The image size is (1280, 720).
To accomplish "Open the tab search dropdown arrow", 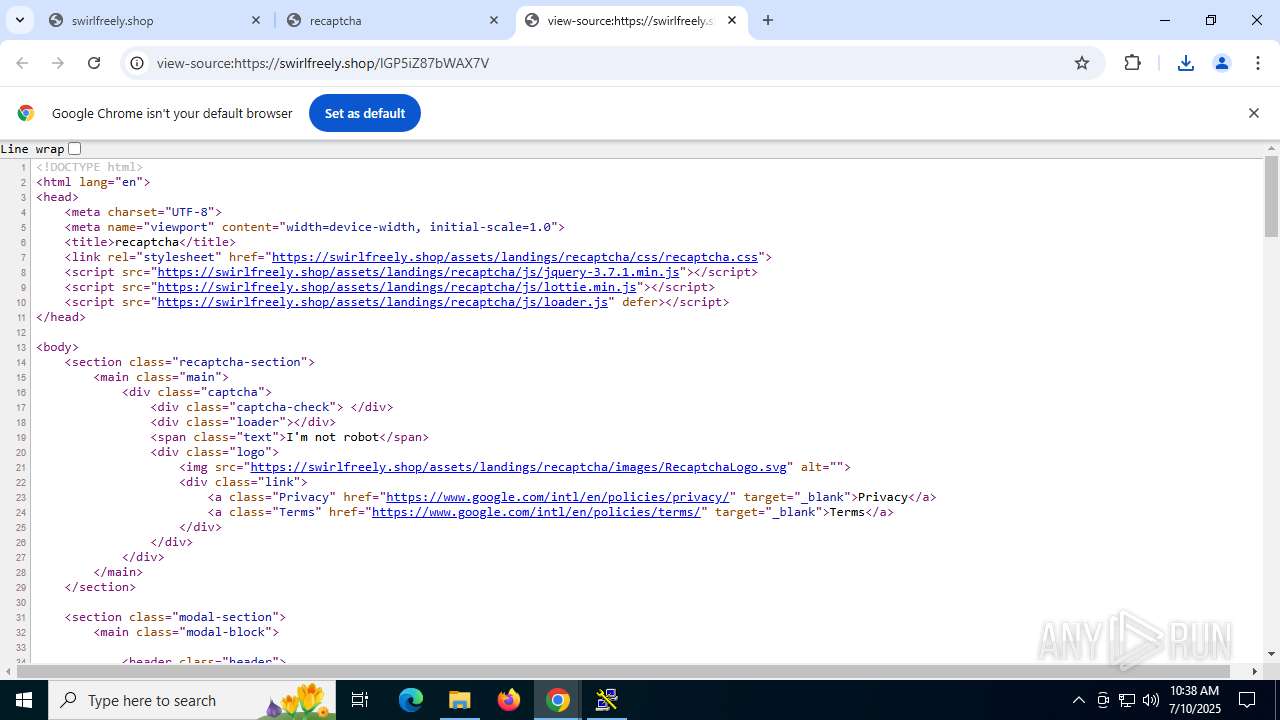I will coord(19,20).
